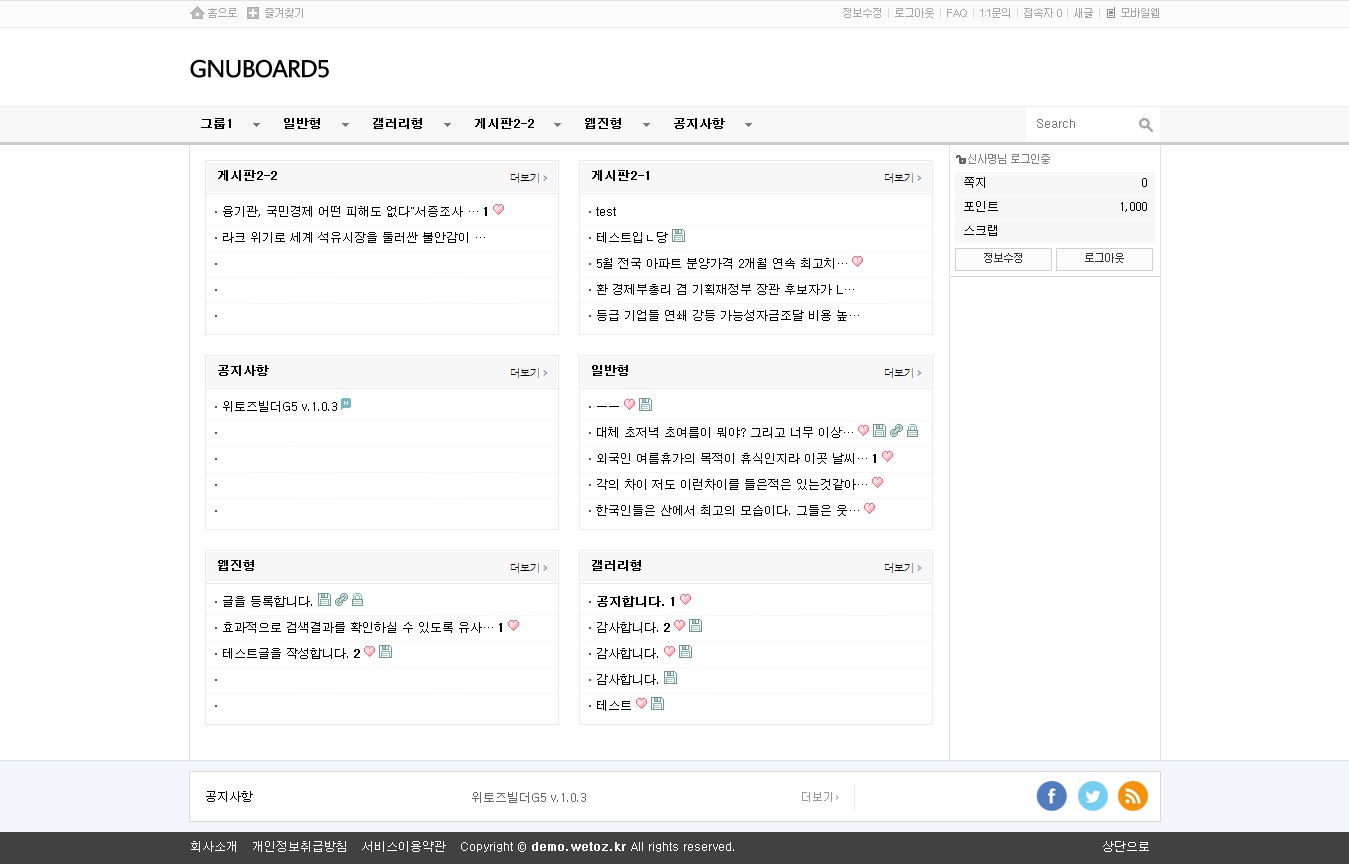Click the 정보수정 button in login box
1349x864 pixels.
pos(1002,259)
